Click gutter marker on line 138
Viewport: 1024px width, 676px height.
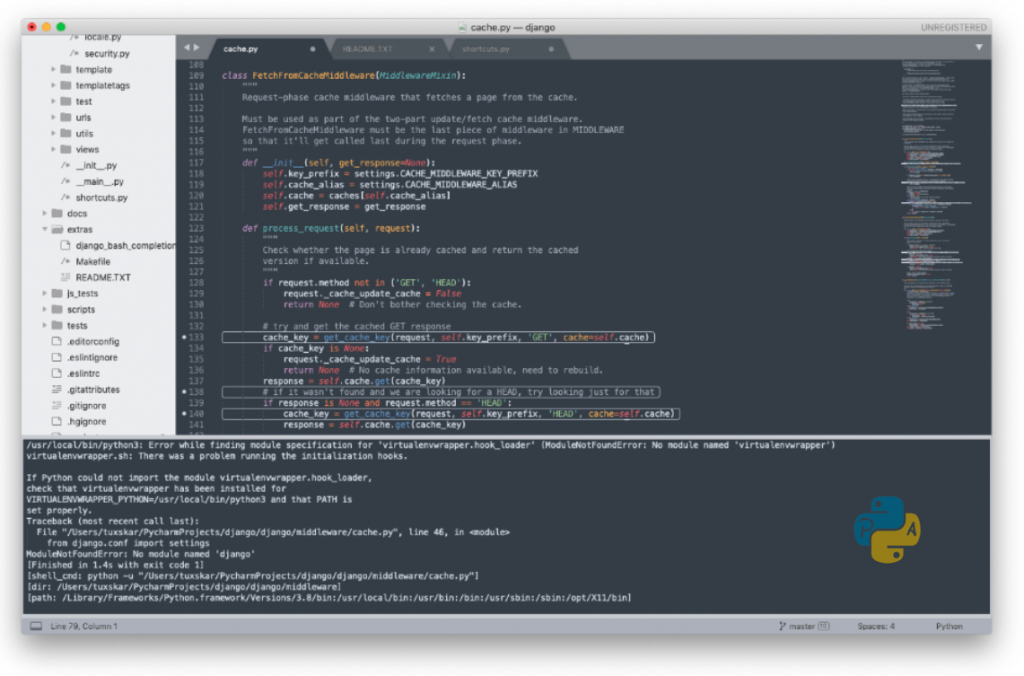point(184,392)
